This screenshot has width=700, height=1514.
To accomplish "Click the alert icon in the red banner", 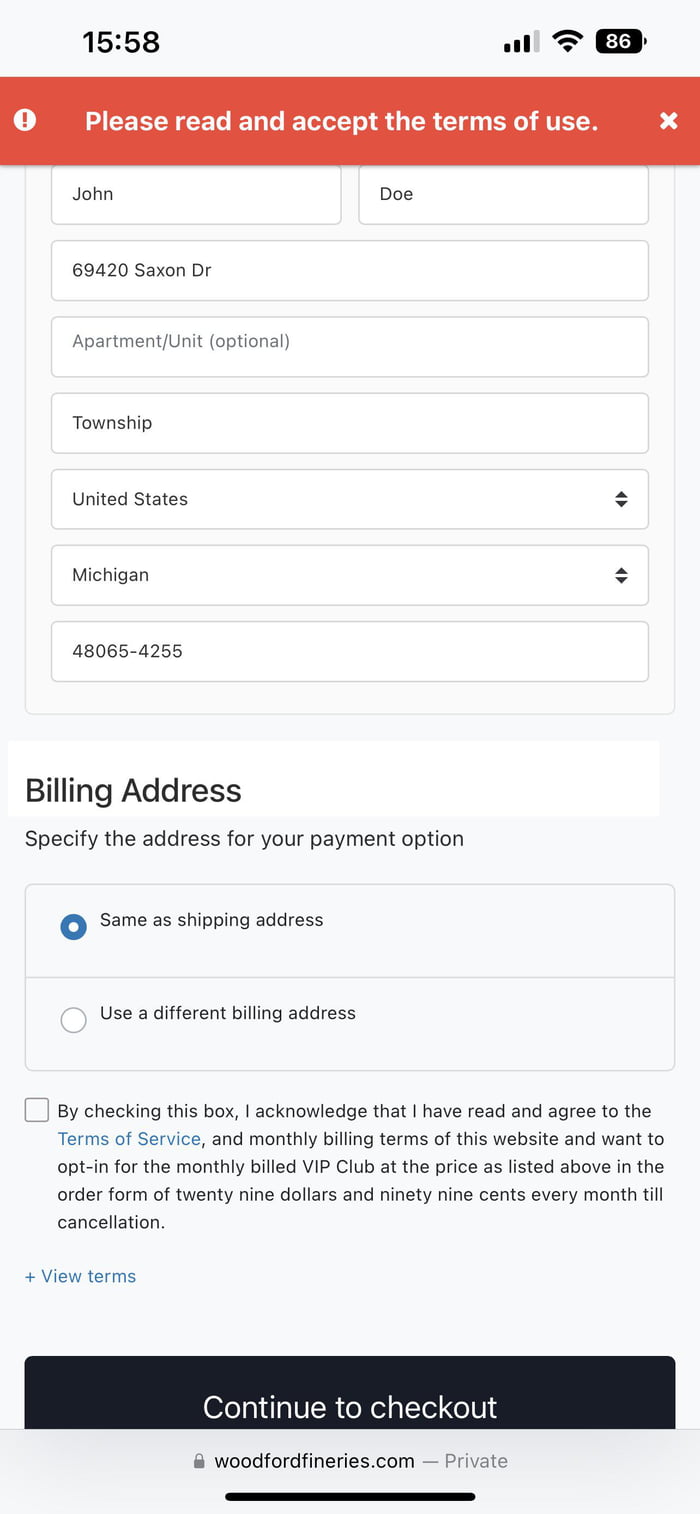I will pyautogui.click(x=26, y=120).
